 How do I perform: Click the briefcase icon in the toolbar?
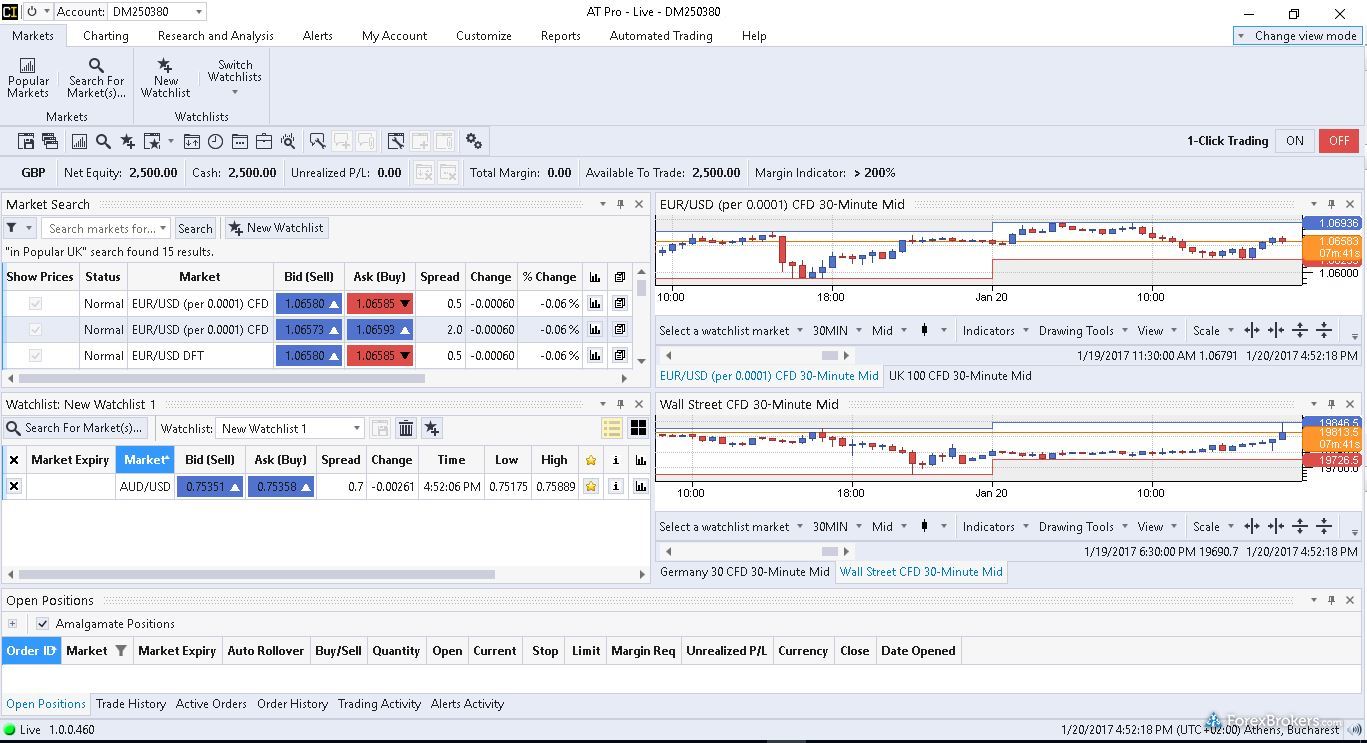coord(264,141)
